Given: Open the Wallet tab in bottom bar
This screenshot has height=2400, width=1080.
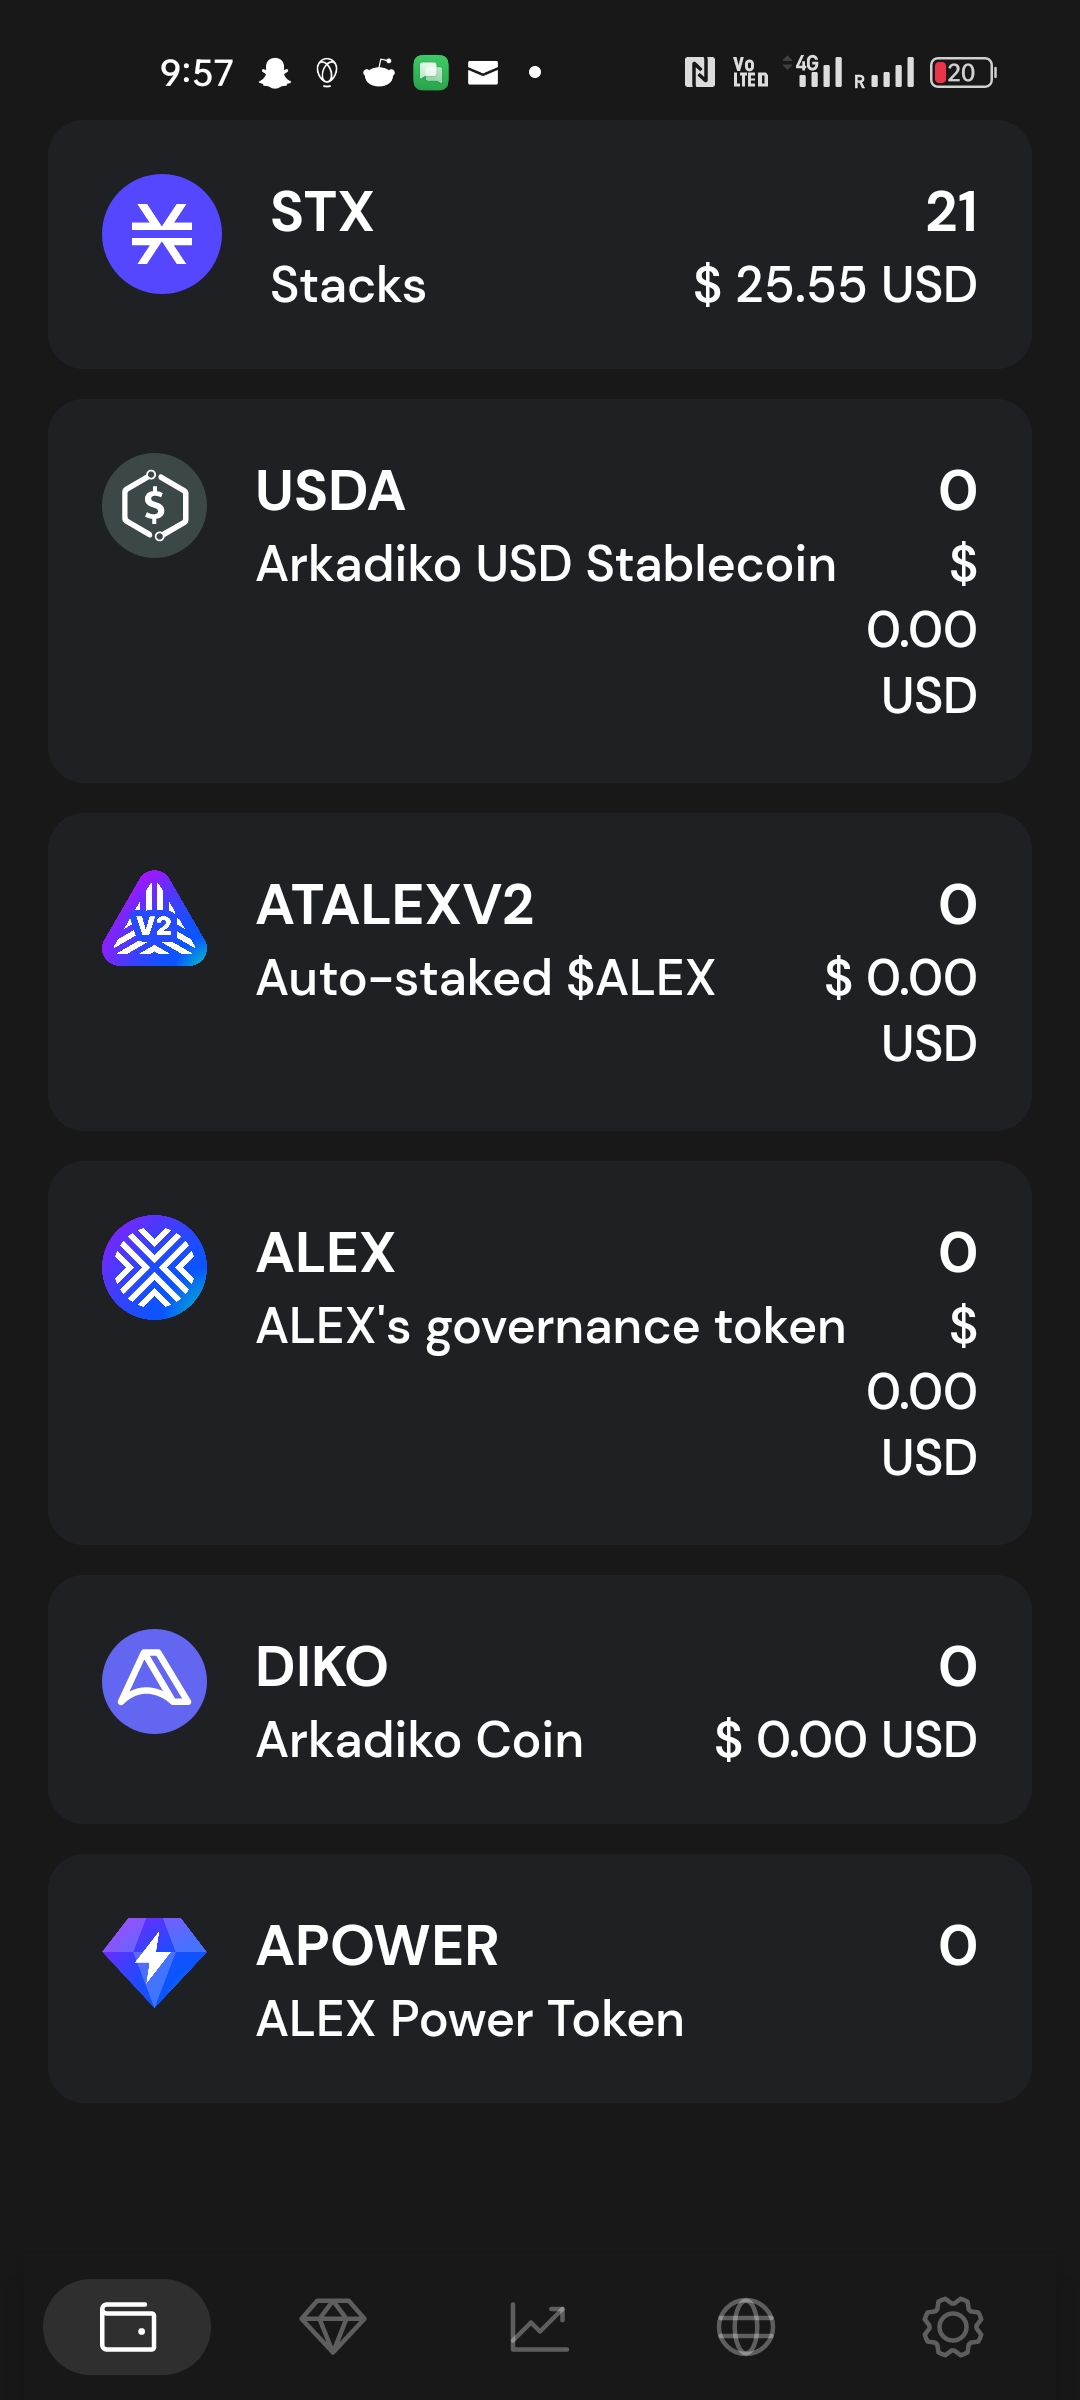Looking at the screenshot, I should click(x=127, y=2327).
